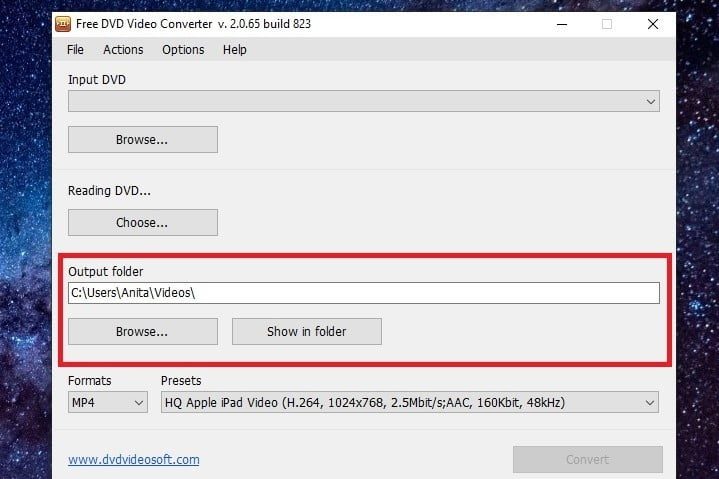Click the window title bar text
The height and width of the screenshot is (479, 719).
click(x=193, y=24)
